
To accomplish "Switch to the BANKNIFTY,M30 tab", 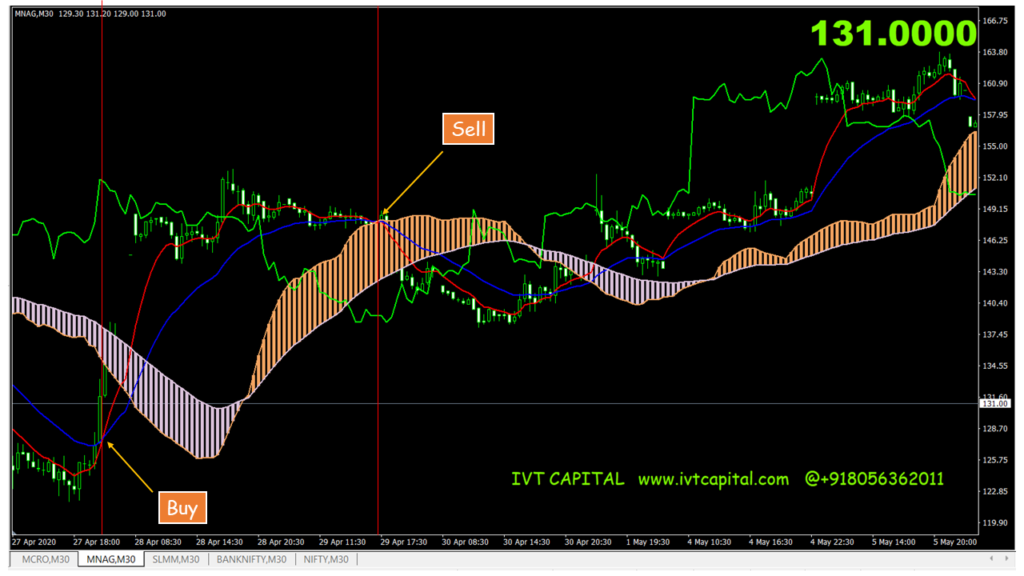I will pyautogui.click(x=251, y=560).
